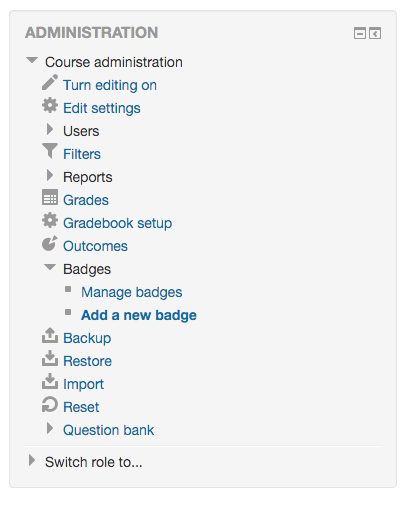Expand the Switch role to... section
Viewport: 410px width, 506px height.
click(32, 460)
